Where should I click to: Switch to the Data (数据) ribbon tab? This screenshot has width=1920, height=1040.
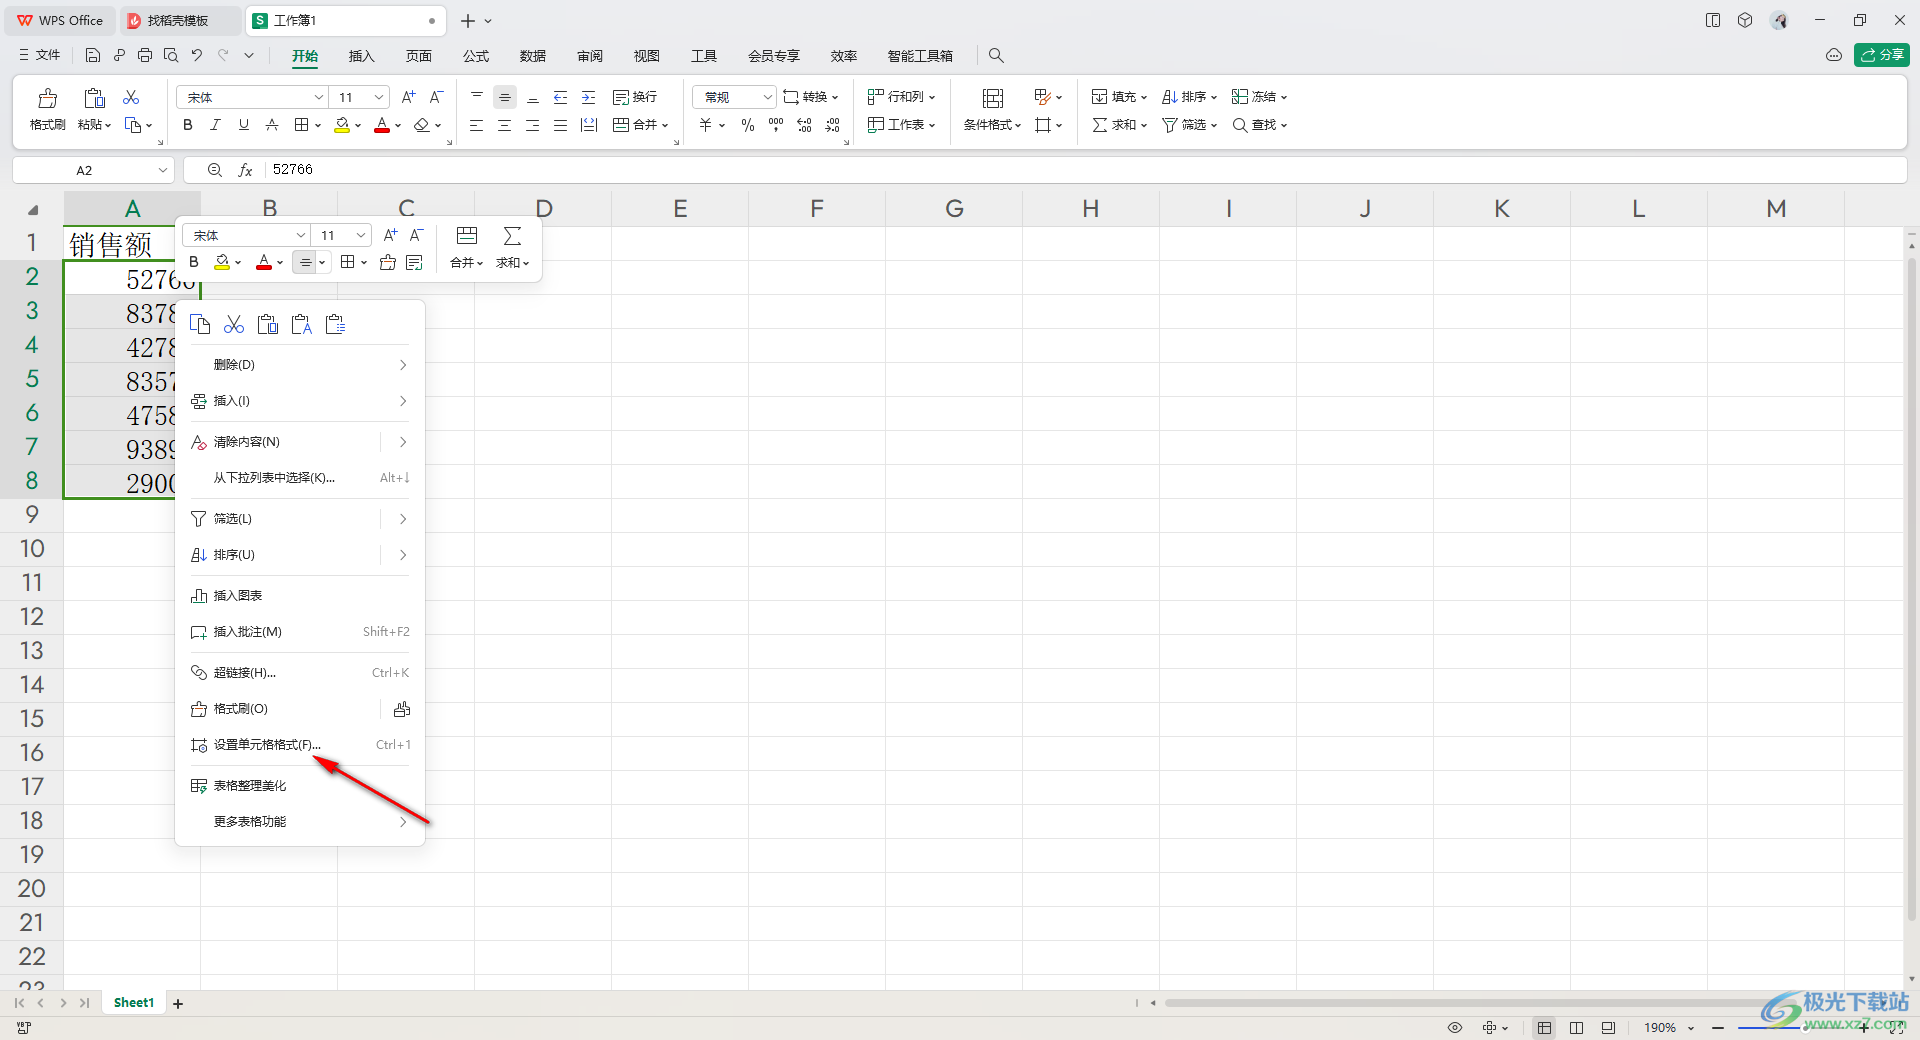[533, 56]
